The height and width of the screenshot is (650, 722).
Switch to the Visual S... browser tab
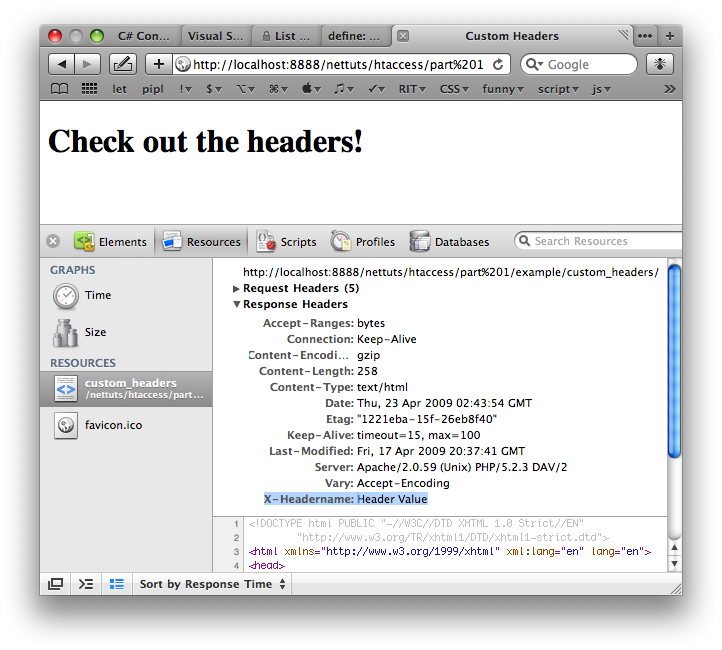click(x=215, y=36)
